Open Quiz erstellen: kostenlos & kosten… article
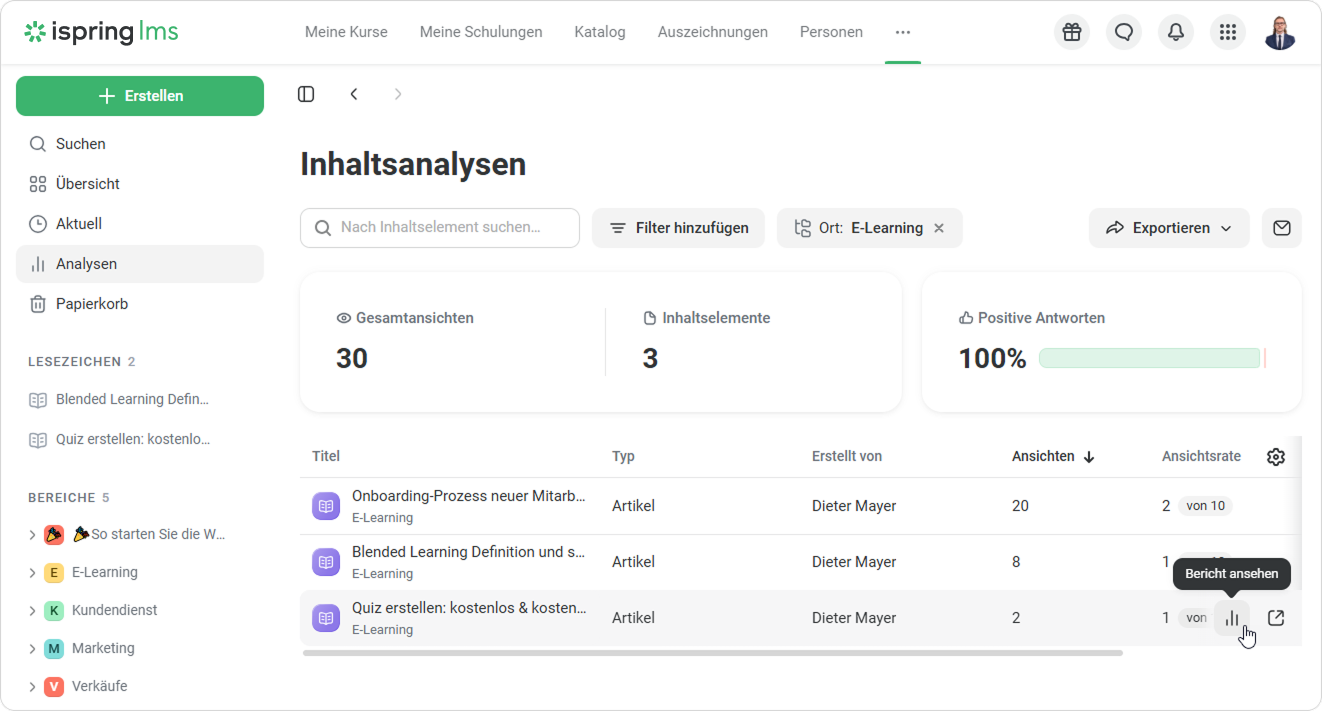Screen dimensions: 1322x711 click(x=469, y=609)
